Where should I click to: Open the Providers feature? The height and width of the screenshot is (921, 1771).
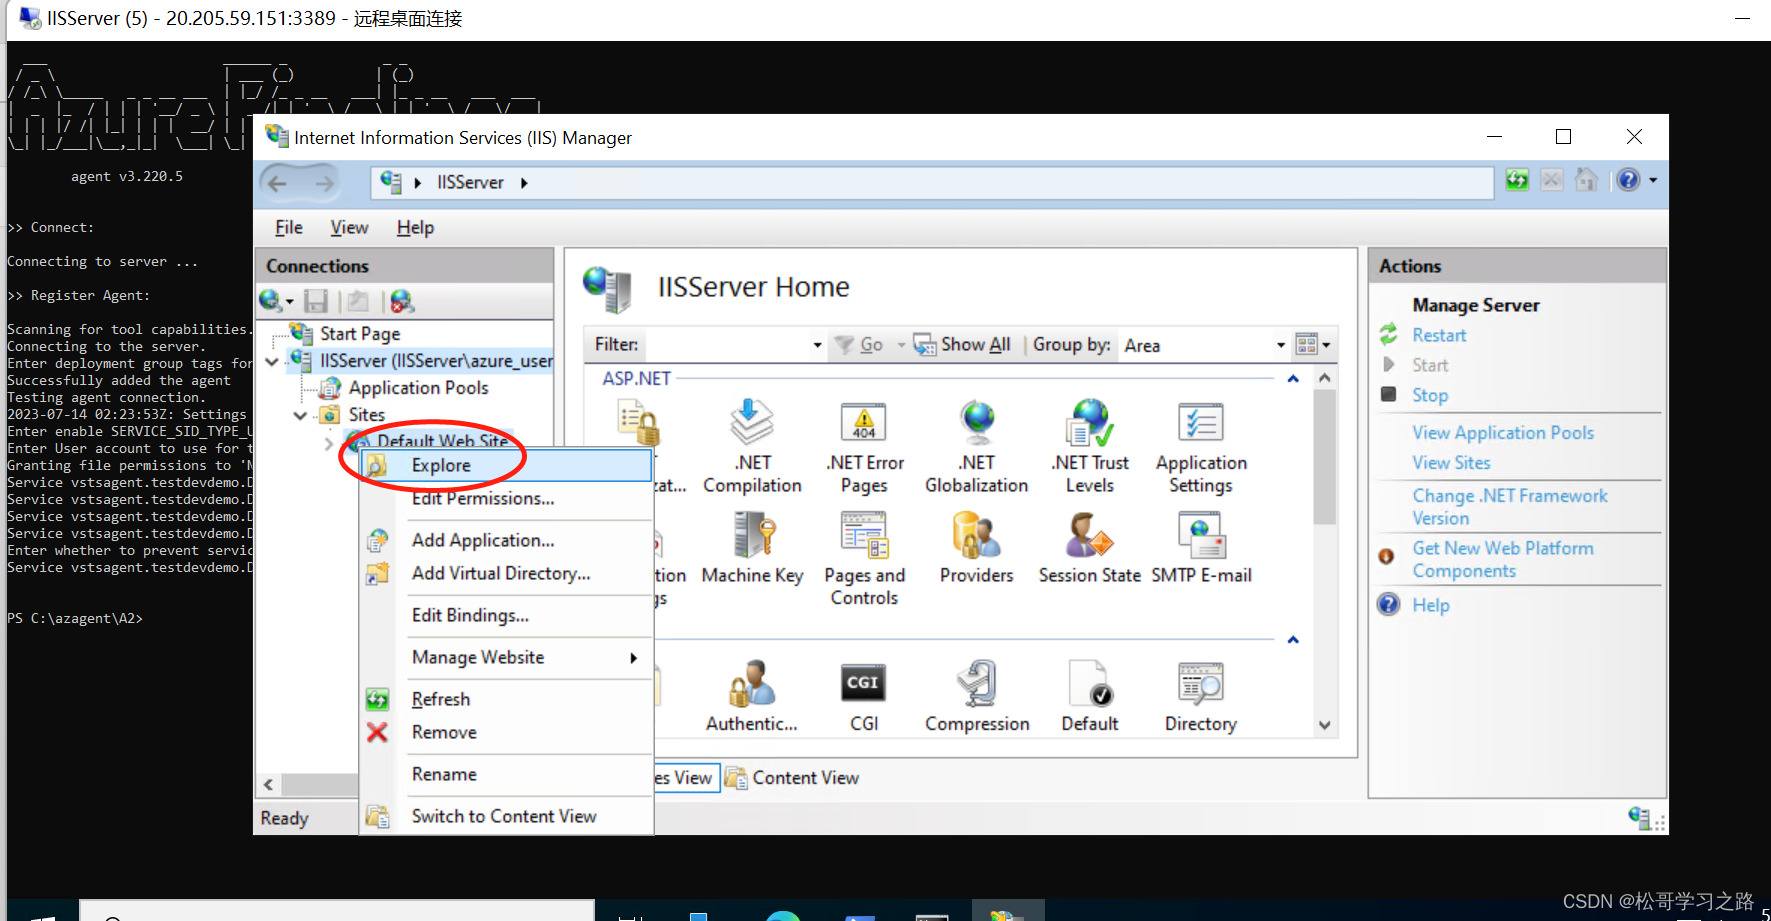(x=976, y=548)
